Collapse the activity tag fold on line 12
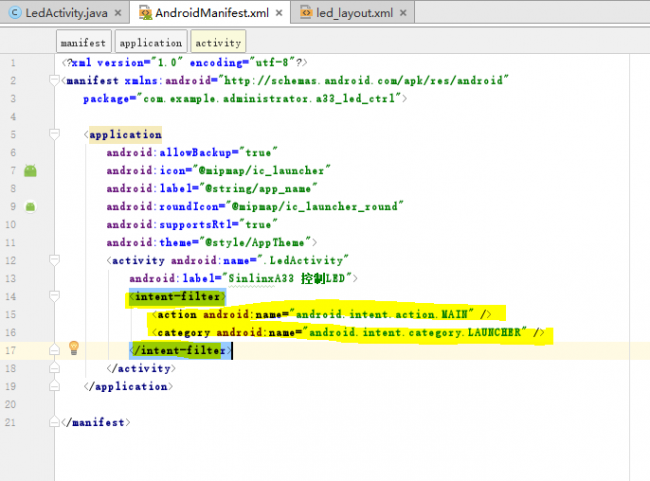The height and width of the screenshot is (481, 650). (x=54, y=260)
